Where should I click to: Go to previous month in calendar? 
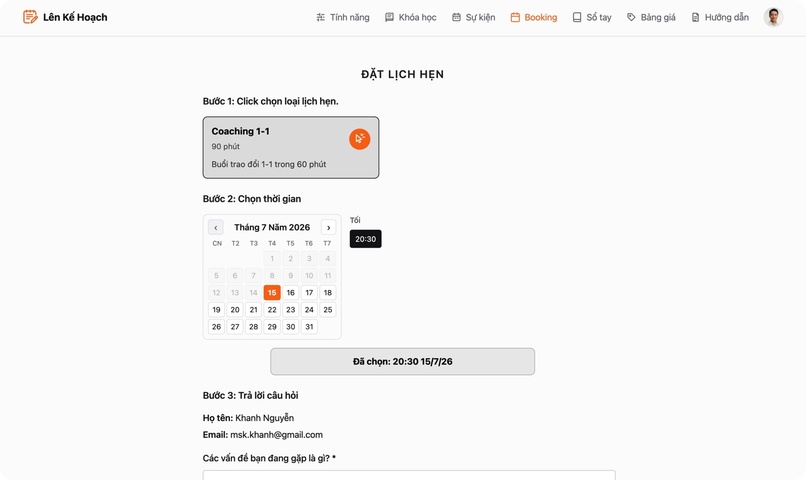216,227
